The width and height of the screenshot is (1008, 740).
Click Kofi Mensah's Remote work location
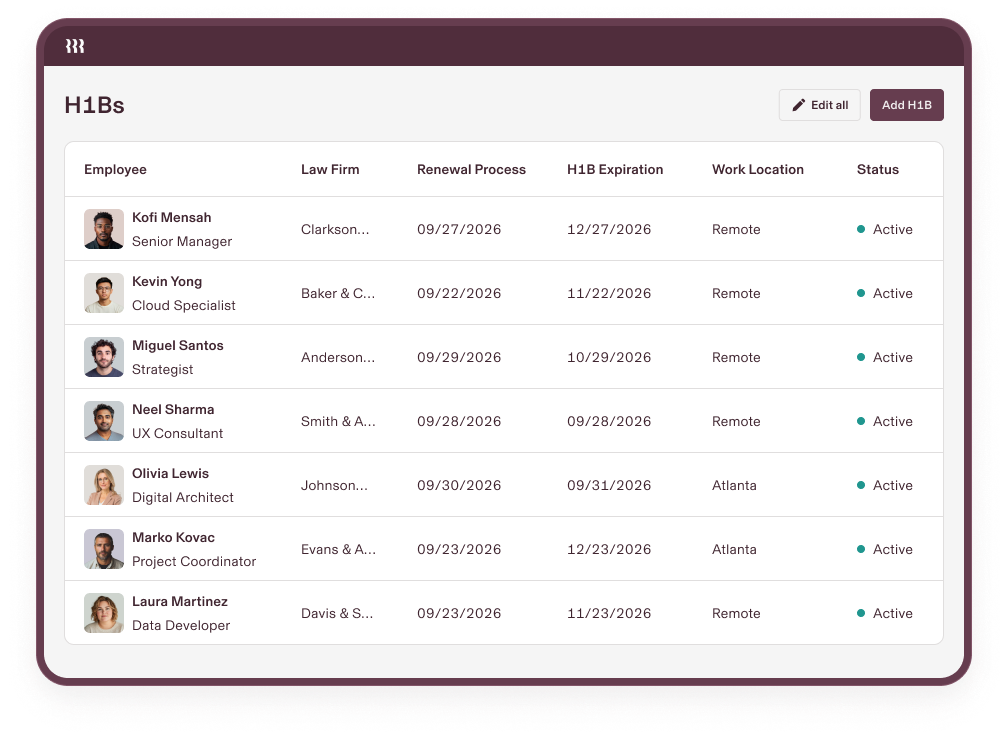point(736,229)
